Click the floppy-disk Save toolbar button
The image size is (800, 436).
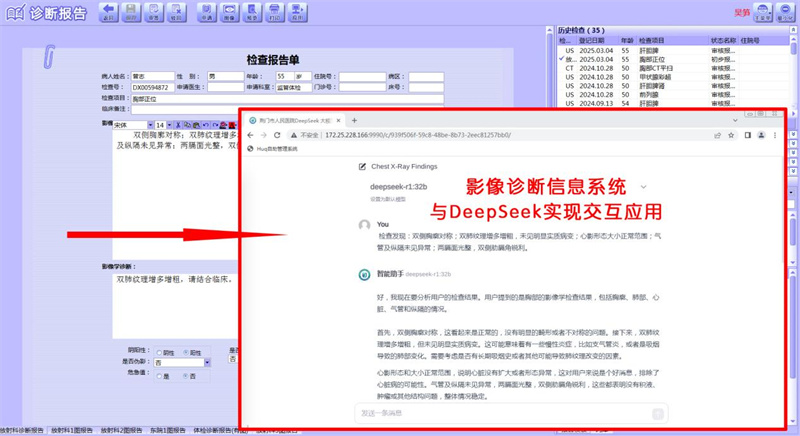131,12
